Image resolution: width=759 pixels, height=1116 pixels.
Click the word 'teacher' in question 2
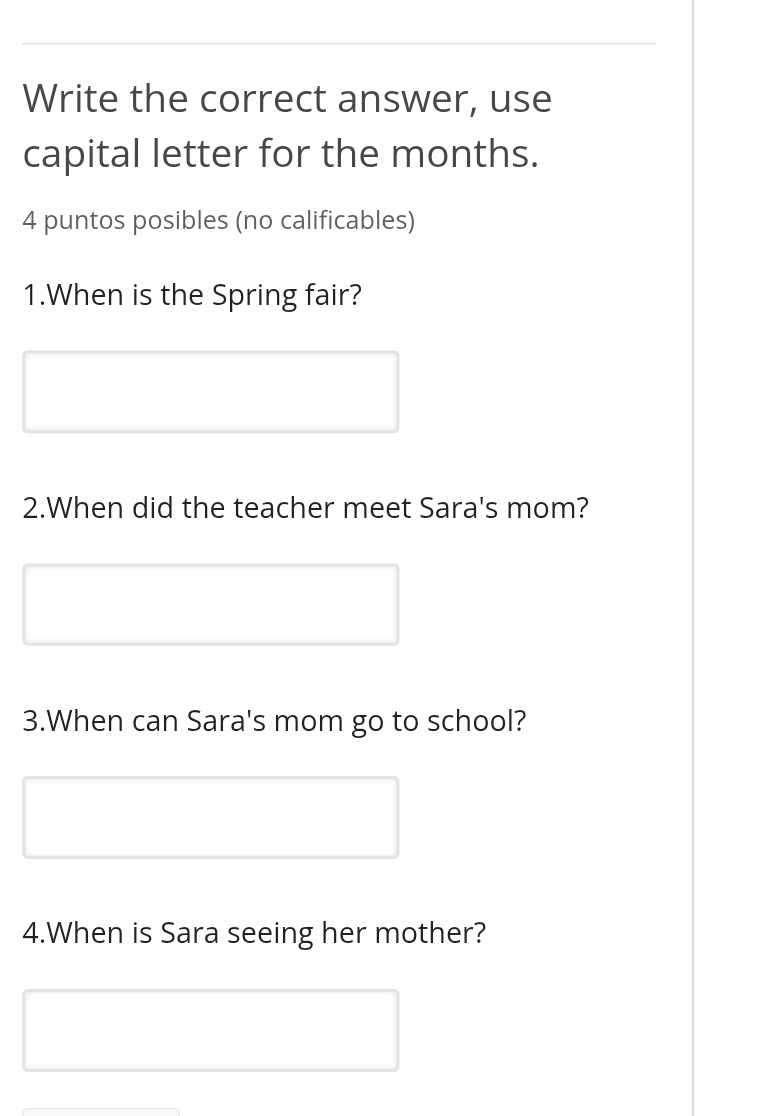(284, 508)
